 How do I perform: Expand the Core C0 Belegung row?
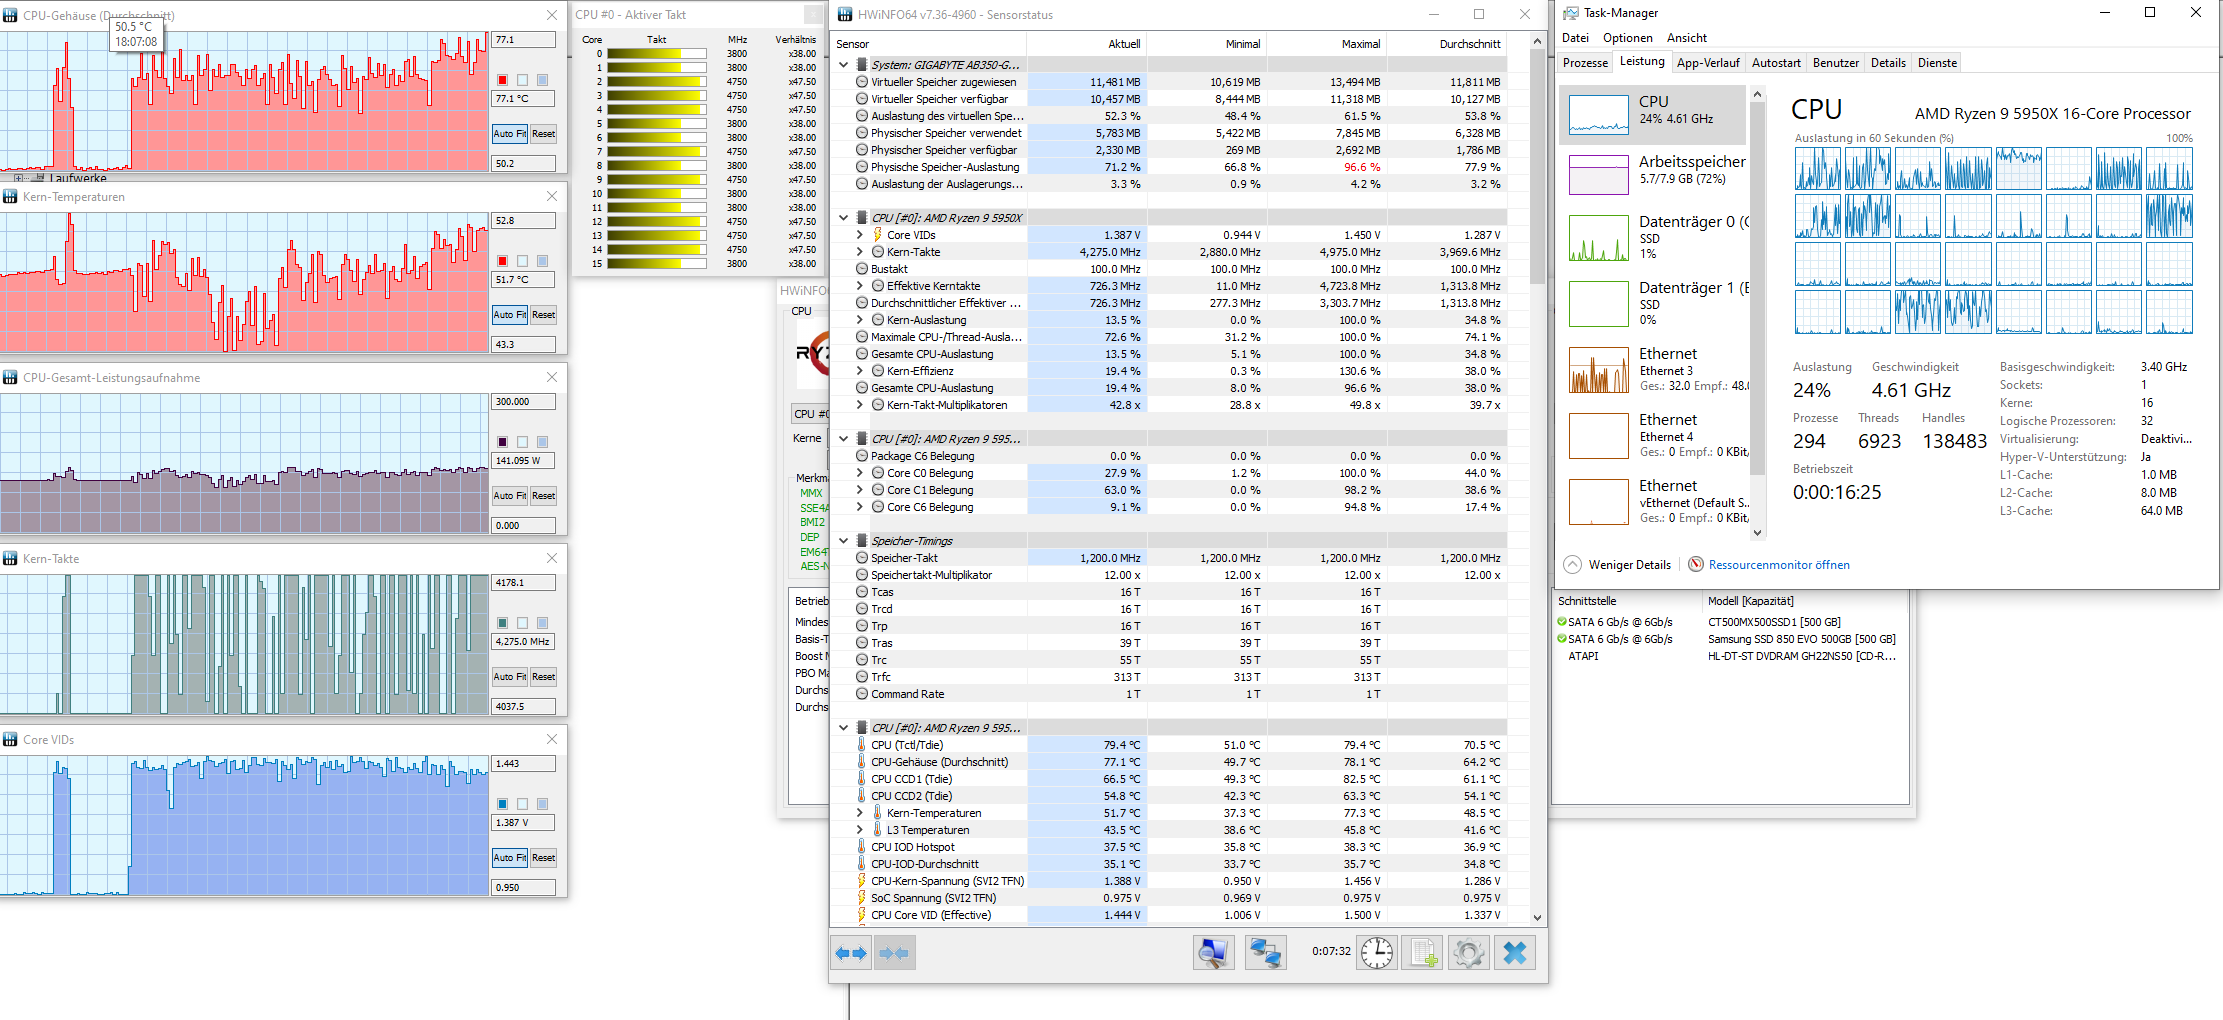(x=859, y=473)
